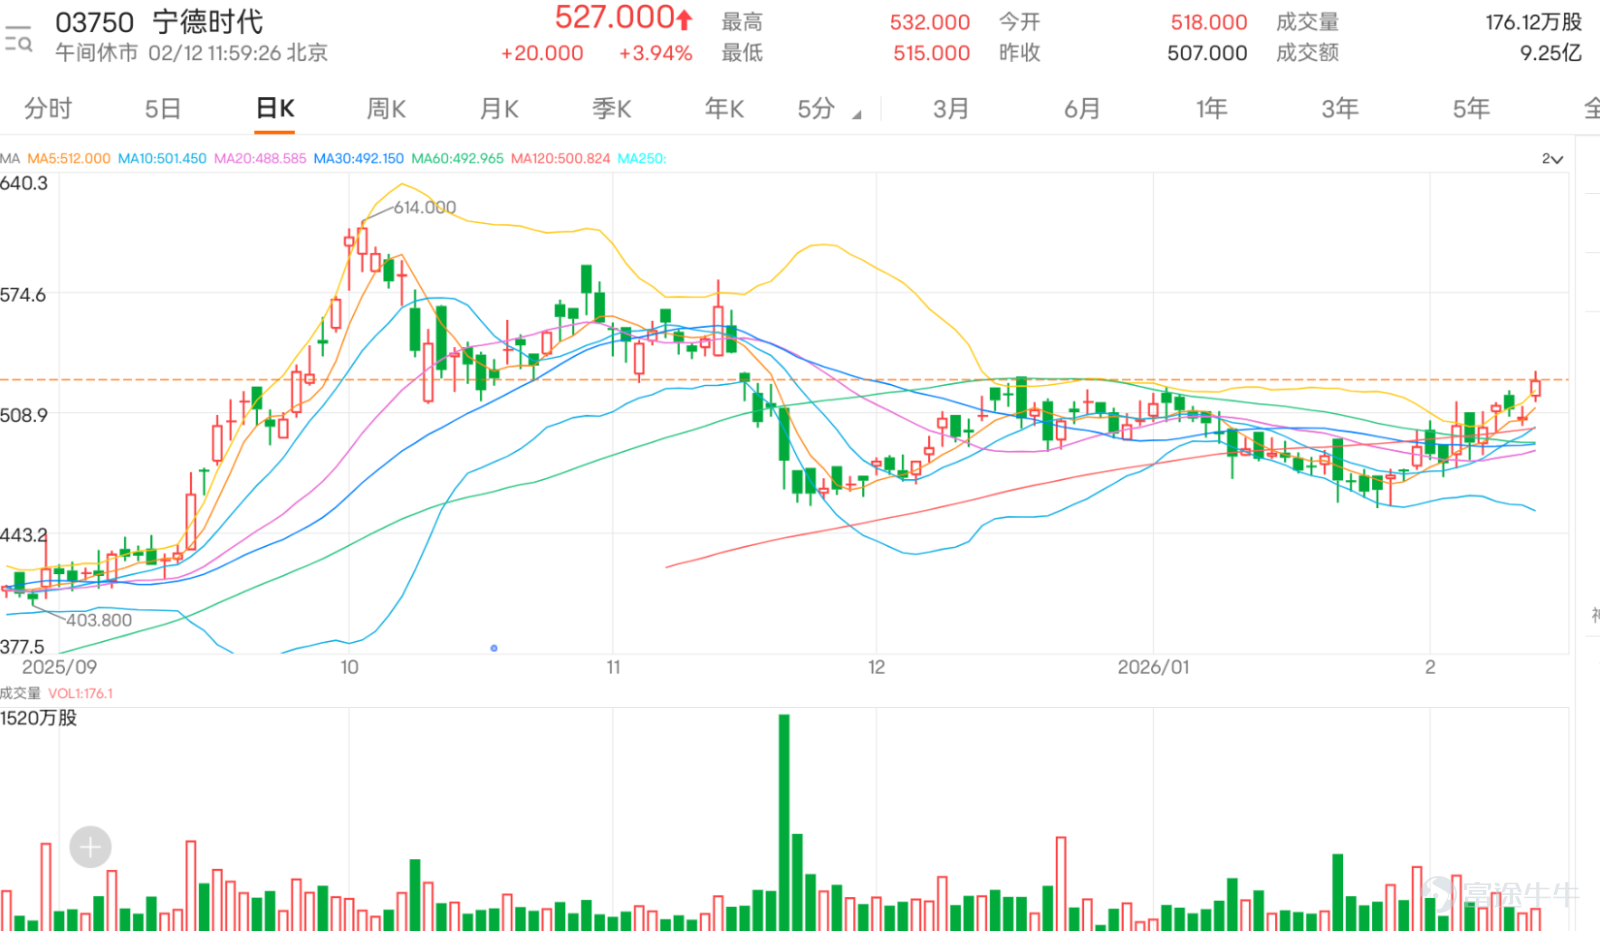Click the 成交额 value 9.25亿

[x=1551, y=53]
